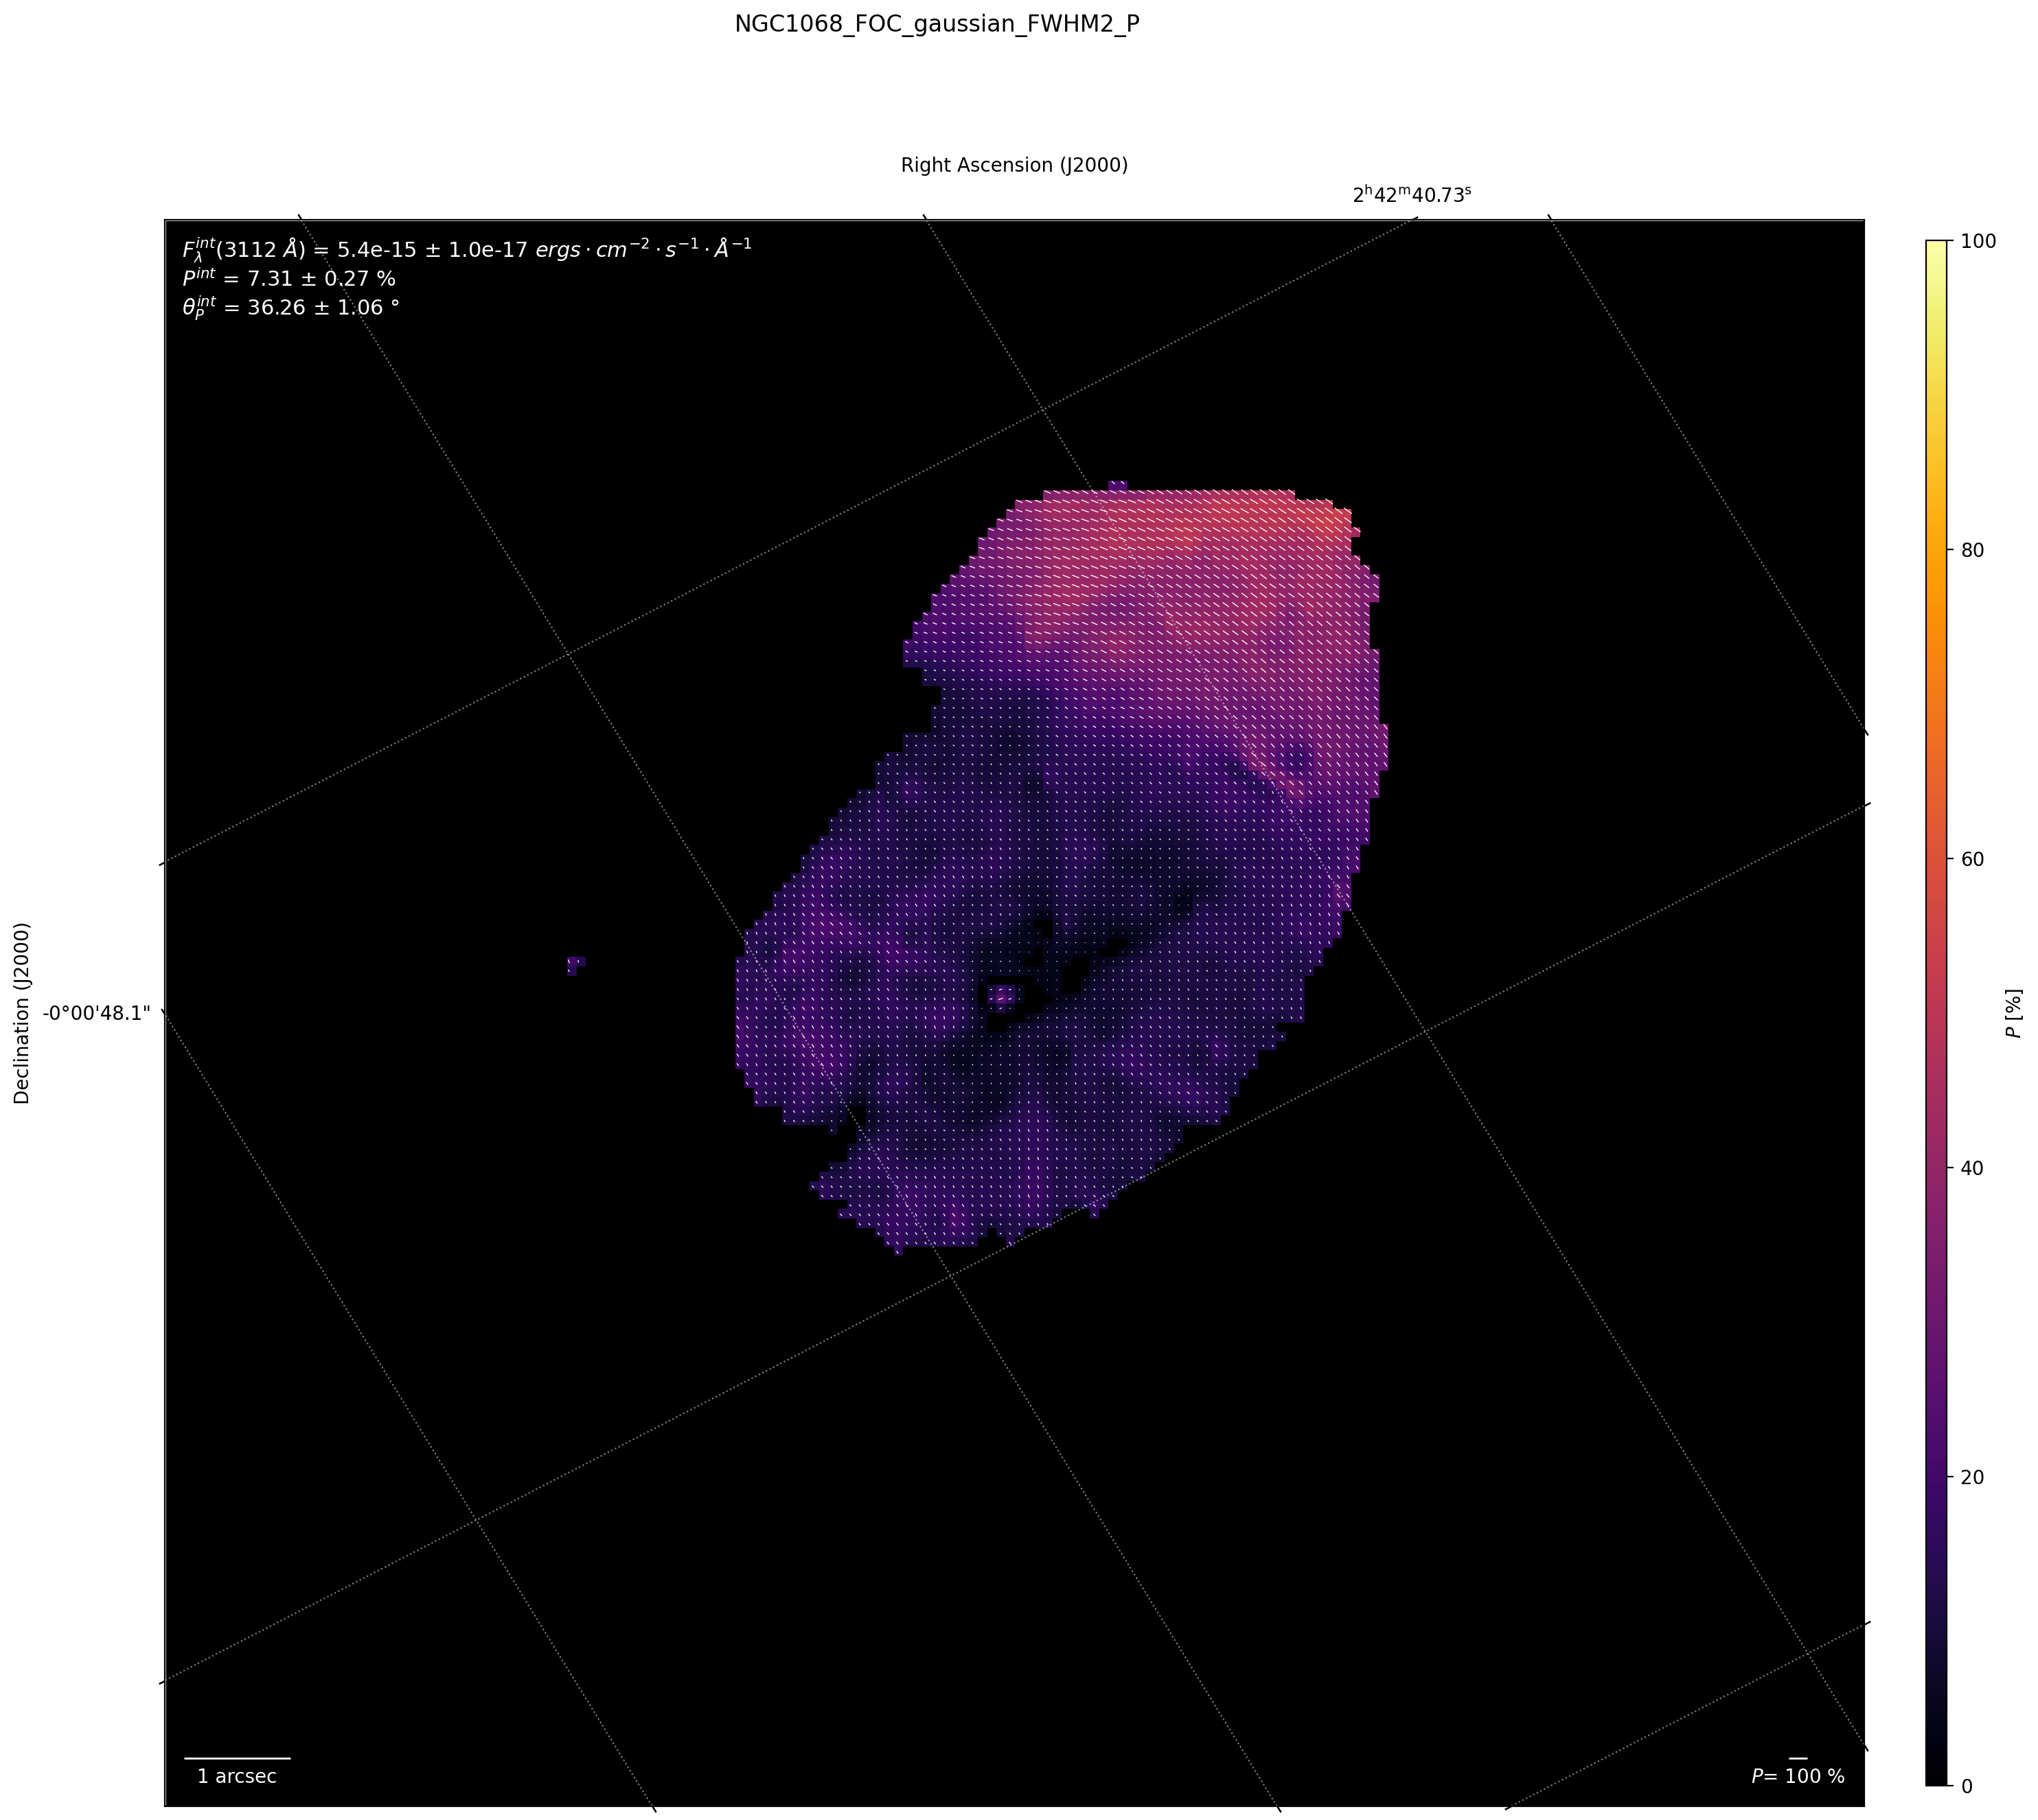The height and width of the screenshot is (1820, 2038).
Task: Click the P [%] colorbar label
Action: coord(2014,1012)
